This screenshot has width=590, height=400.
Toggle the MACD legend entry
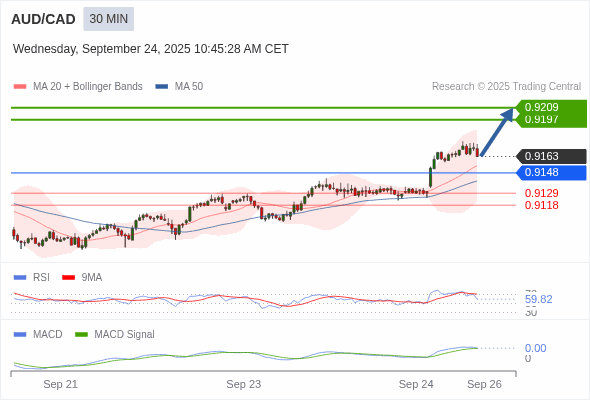point(38,334)
